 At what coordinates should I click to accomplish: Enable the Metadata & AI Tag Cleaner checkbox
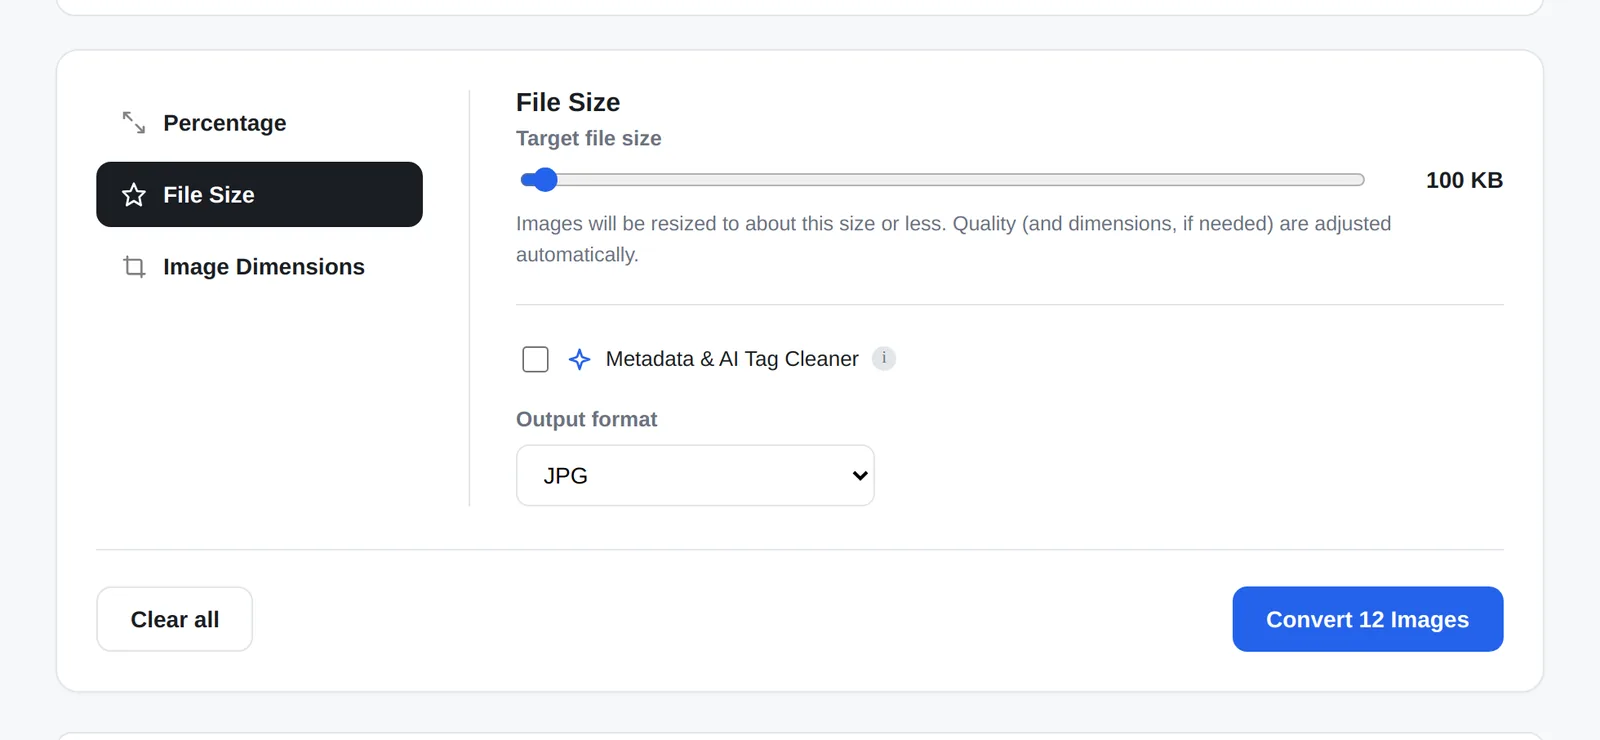[536, 359]
